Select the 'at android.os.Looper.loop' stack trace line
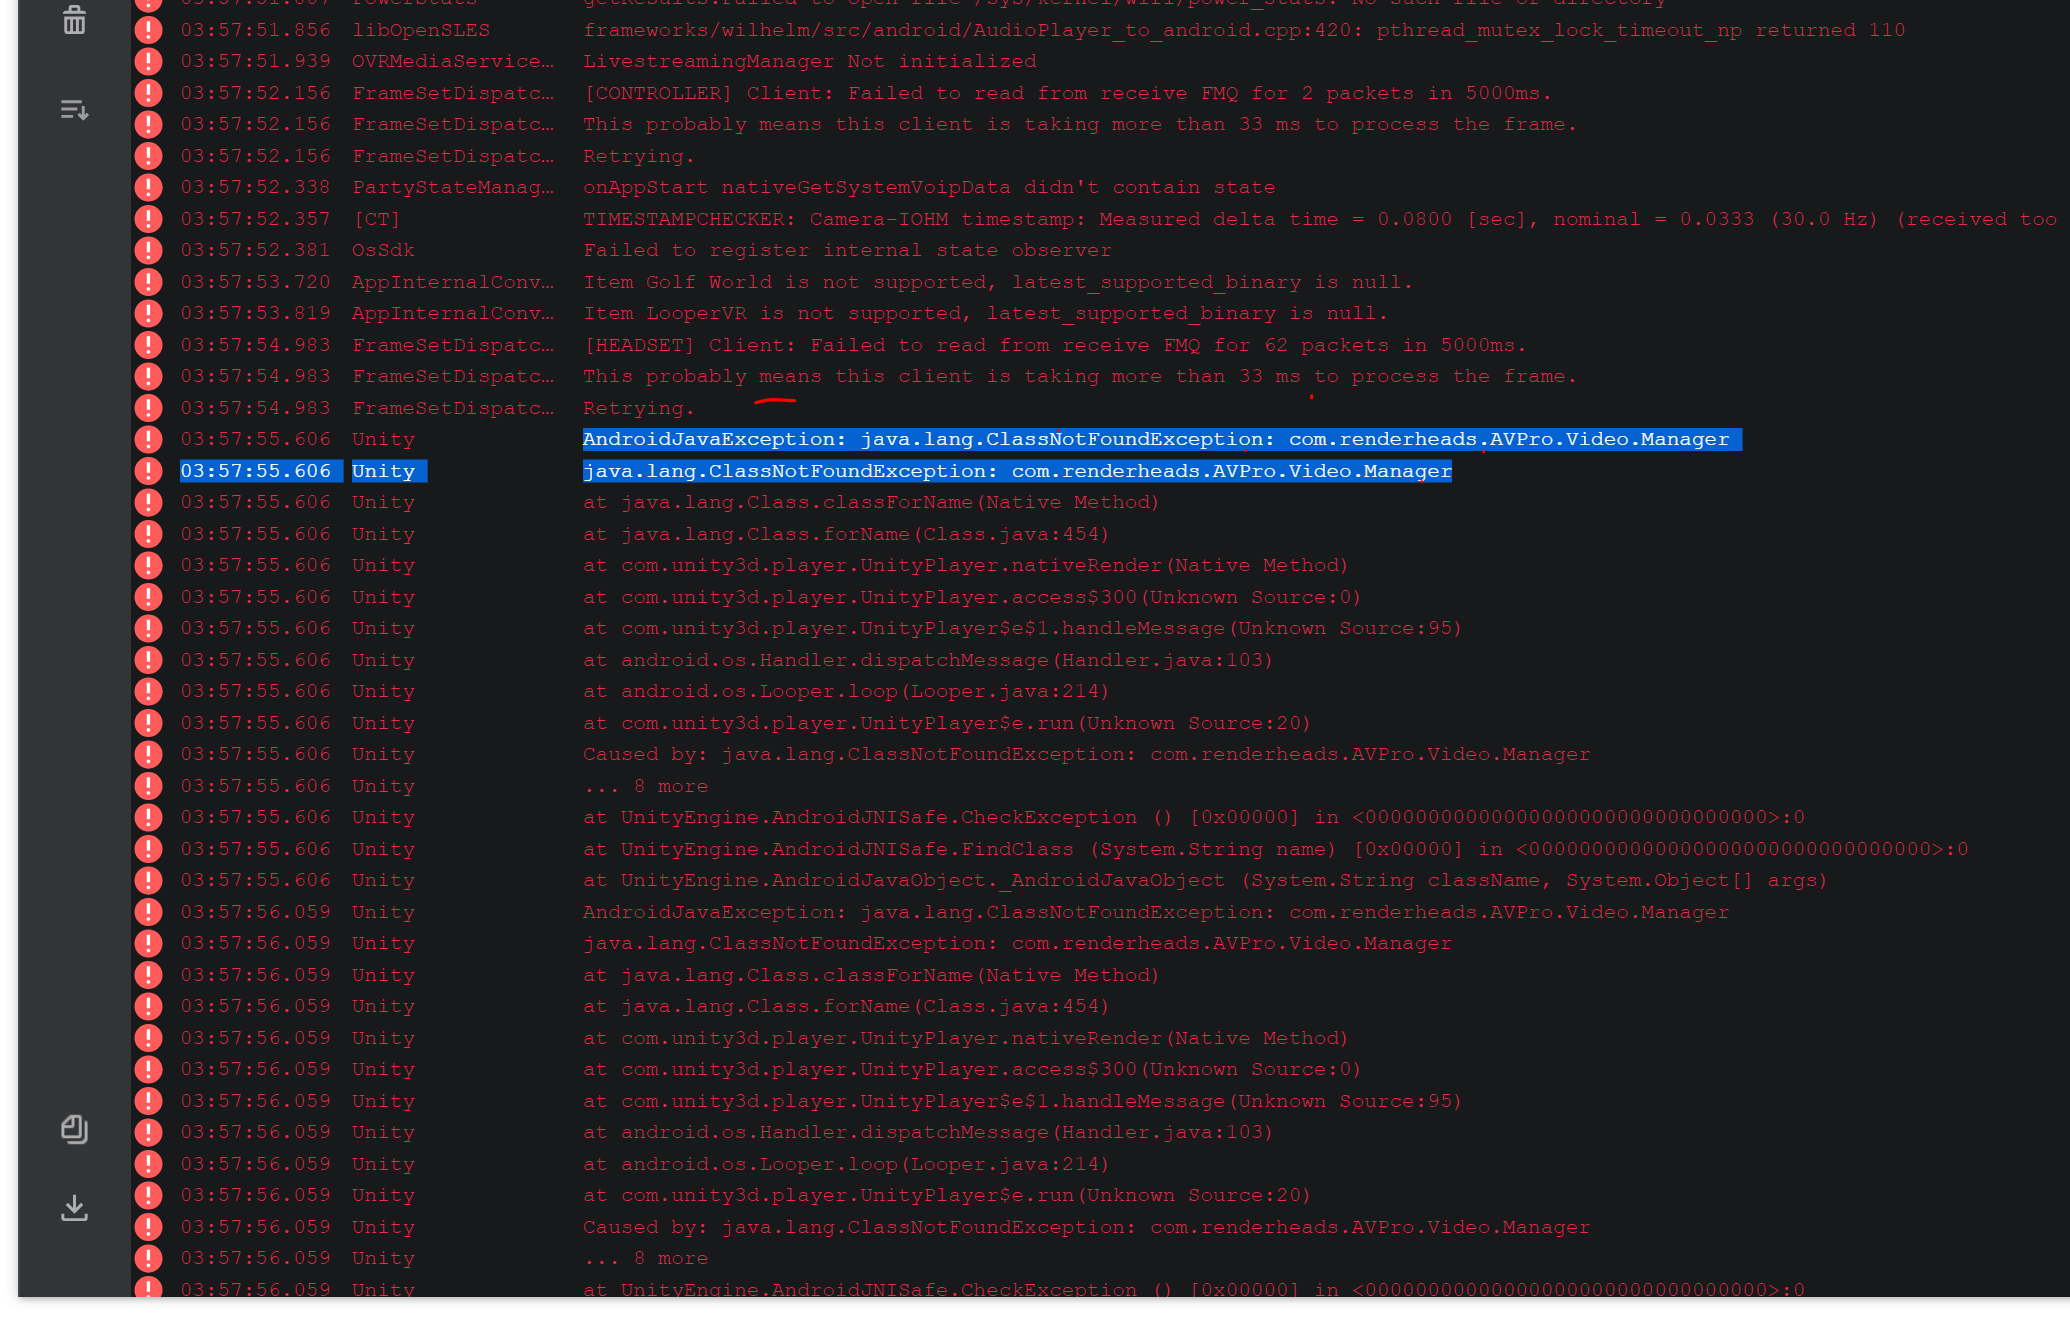Image resolution: width=2070 pixels, height=1332 pixels. point(845,690)
